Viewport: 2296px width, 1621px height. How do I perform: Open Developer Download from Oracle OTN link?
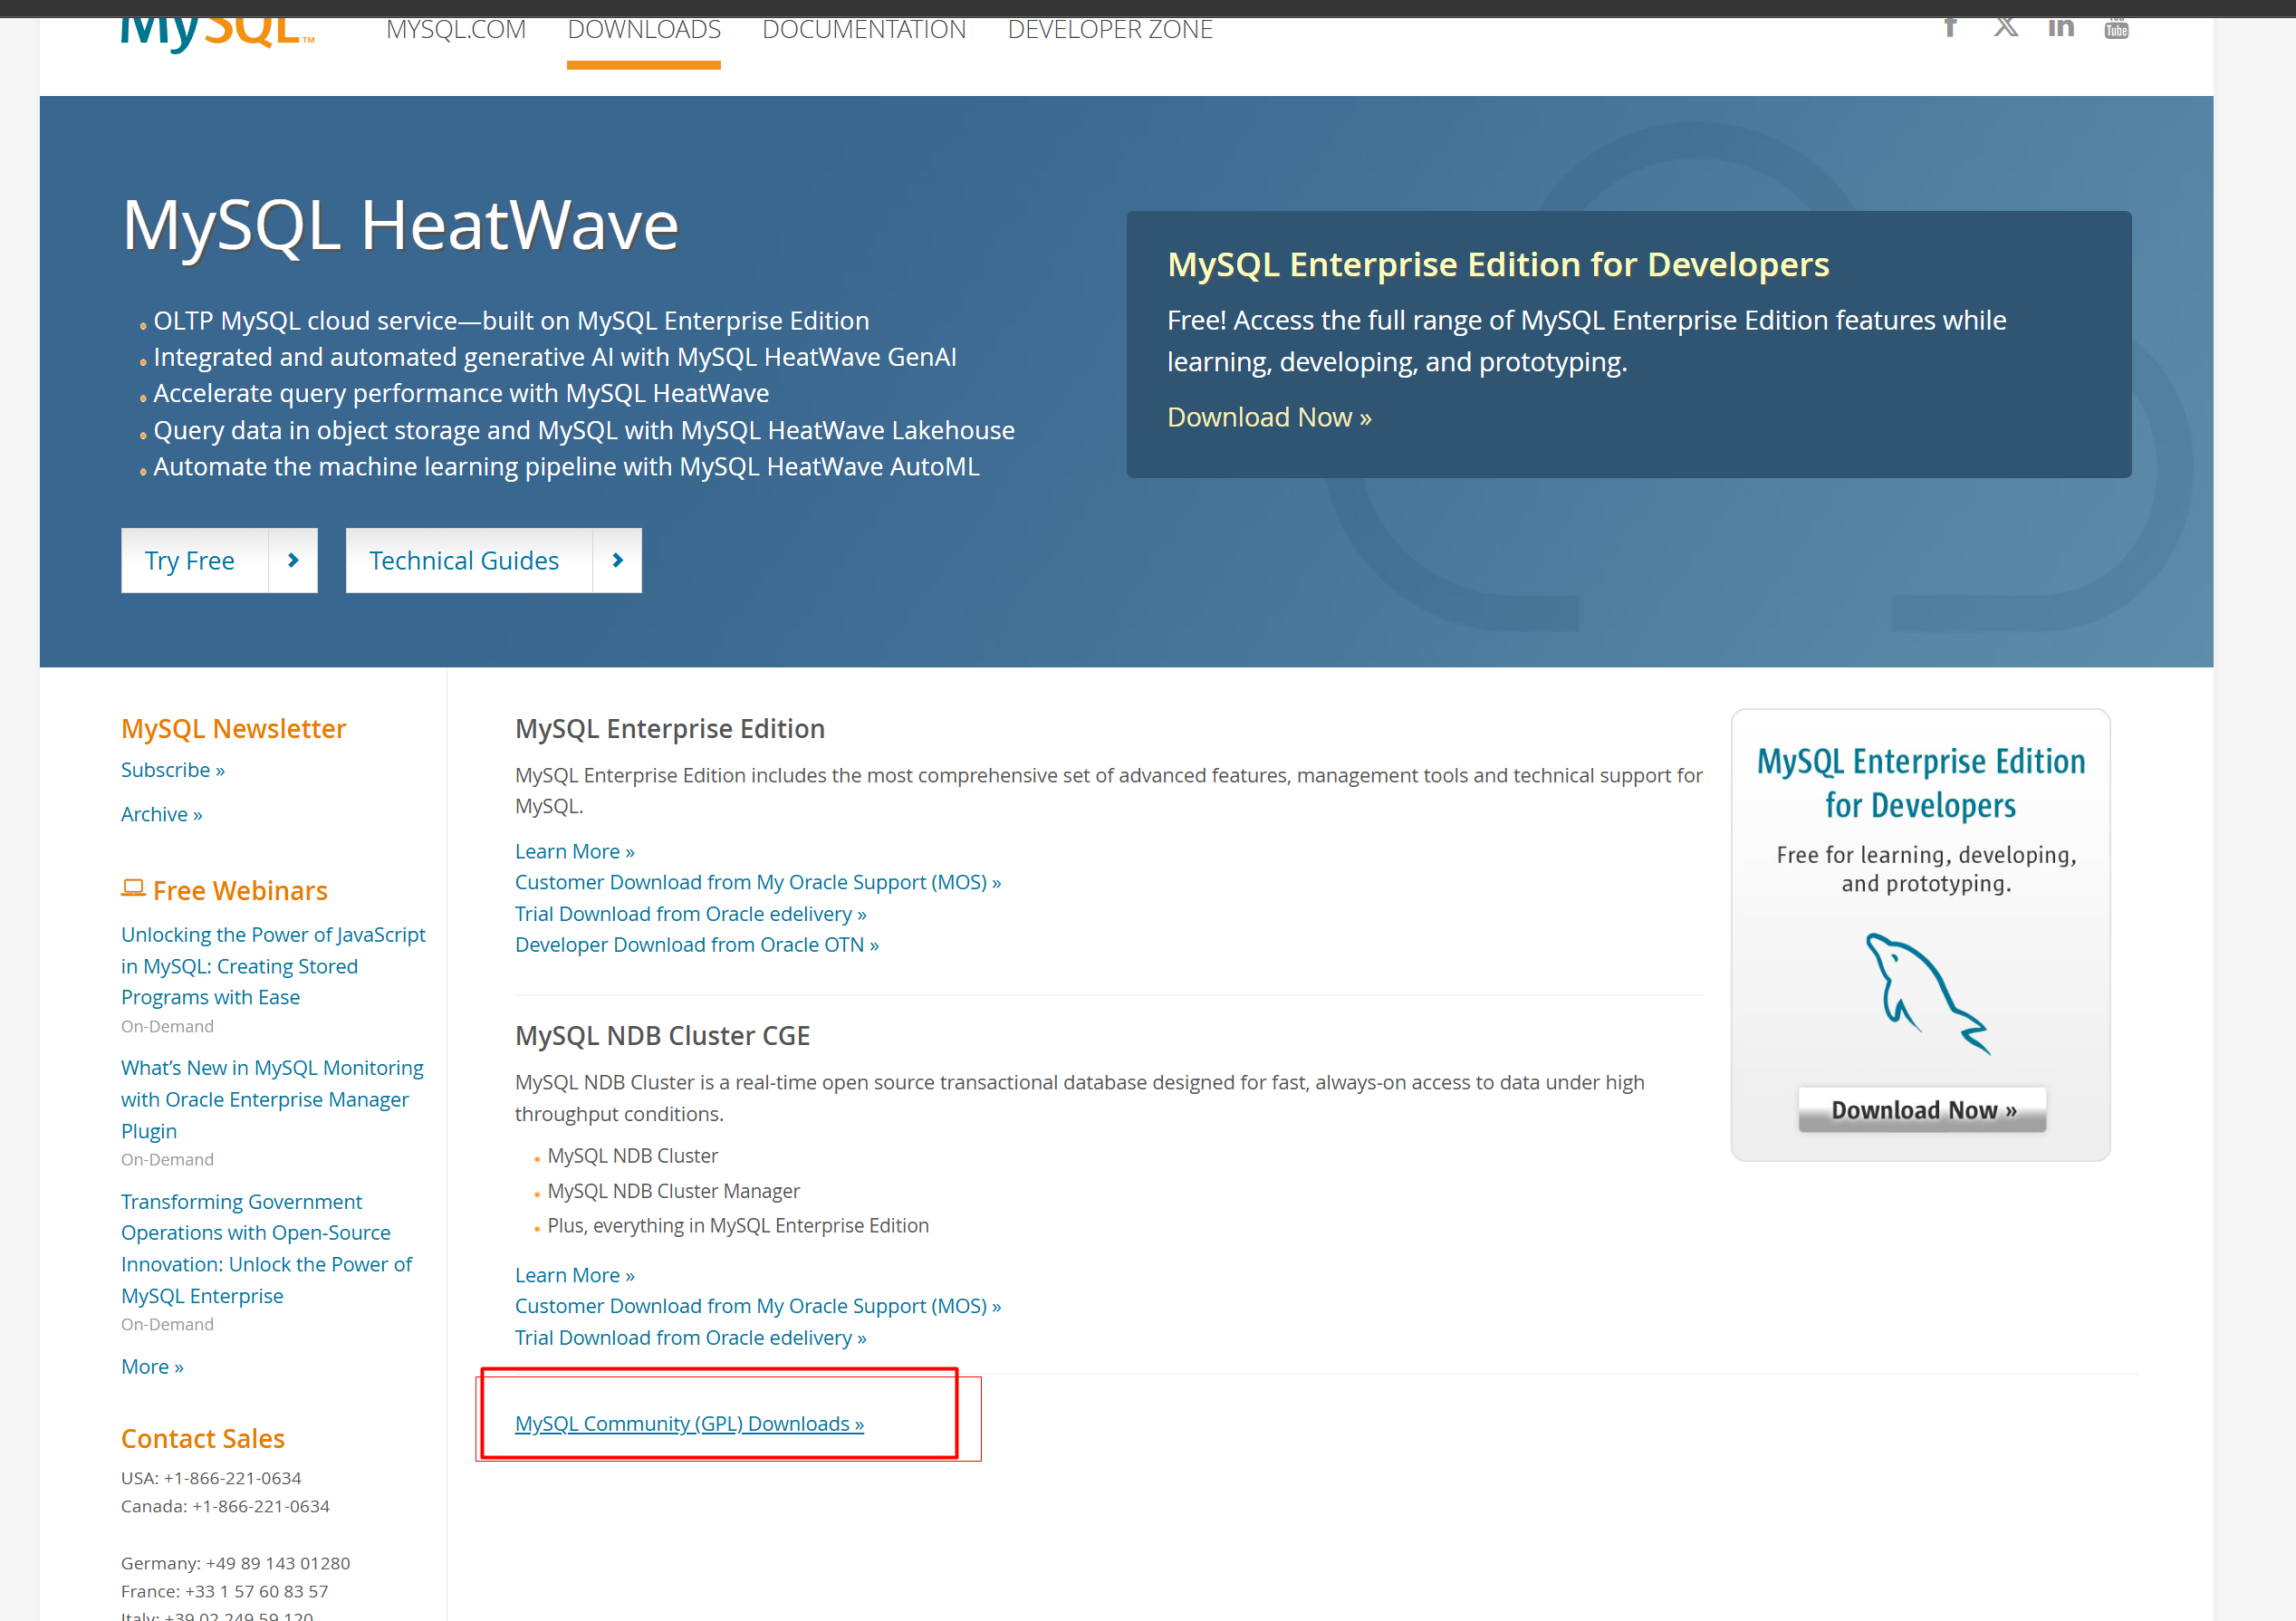696,944
